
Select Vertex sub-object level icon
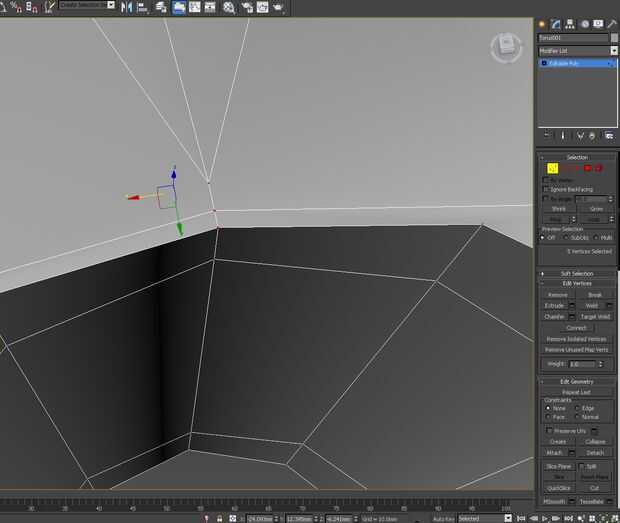tap(552, 168)
